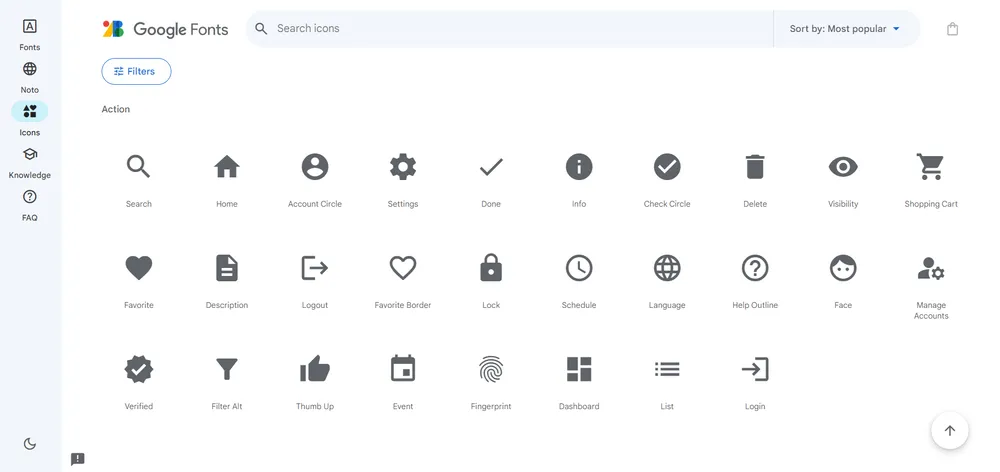The image size is (1000, 472).
Task: Pick the Manage Accounts icon
Action: [931, 269]
